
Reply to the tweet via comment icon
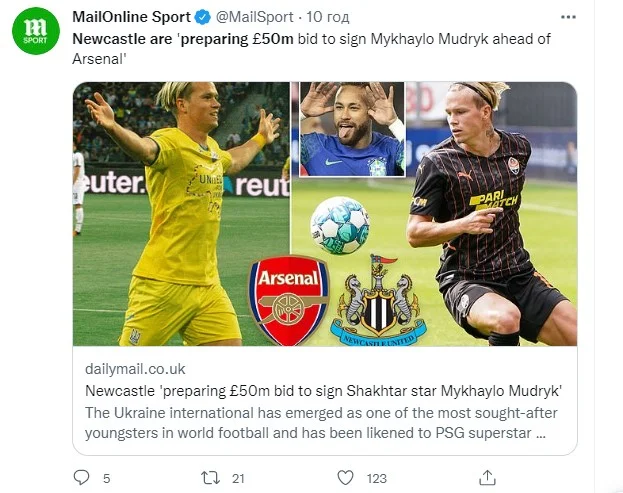coord(81,478)
